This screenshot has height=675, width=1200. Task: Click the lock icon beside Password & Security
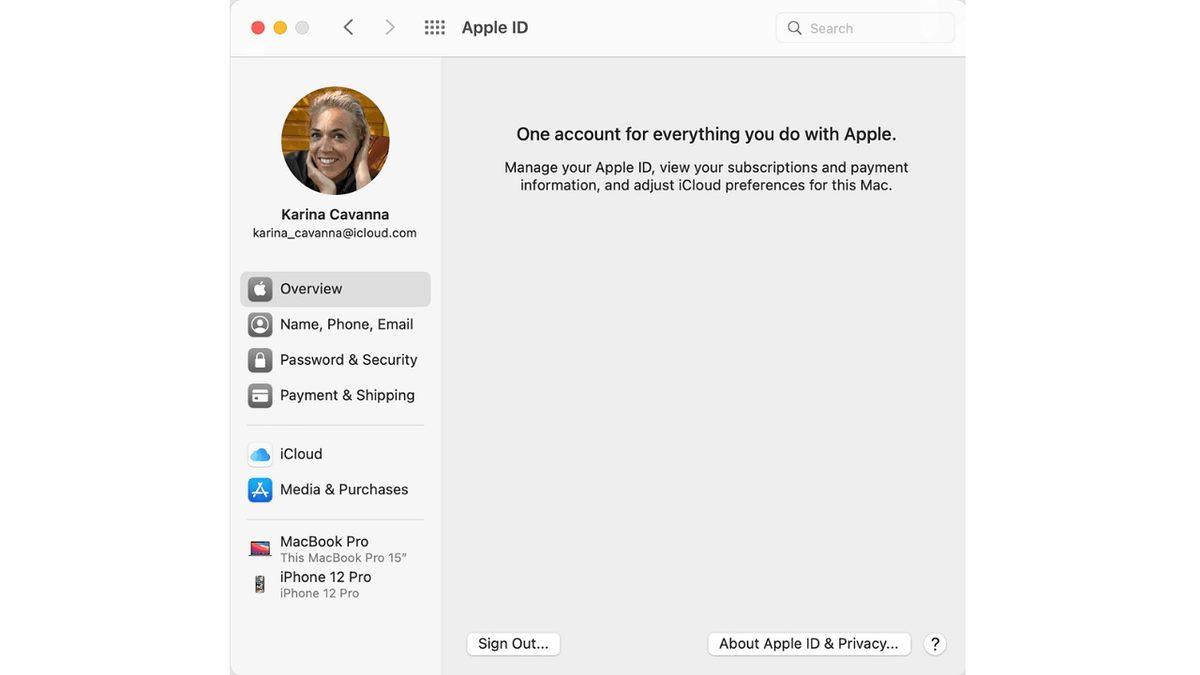260,359
